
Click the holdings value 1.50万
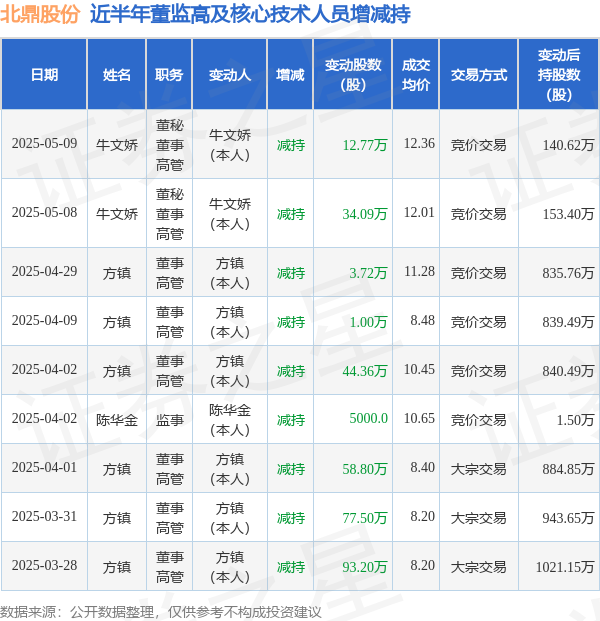click(575, 420)
